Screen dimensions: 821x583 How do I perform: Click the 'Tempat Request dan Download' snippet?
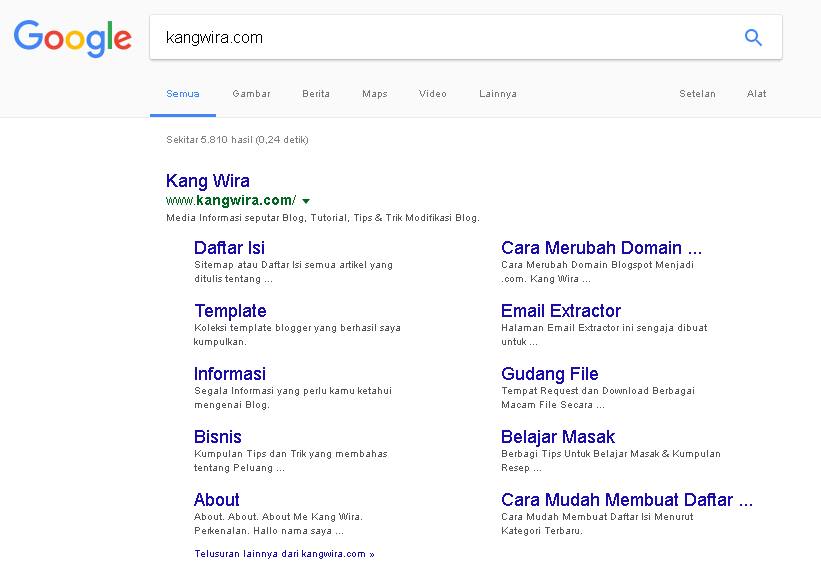pyautogui.click(x=598, y=398)
